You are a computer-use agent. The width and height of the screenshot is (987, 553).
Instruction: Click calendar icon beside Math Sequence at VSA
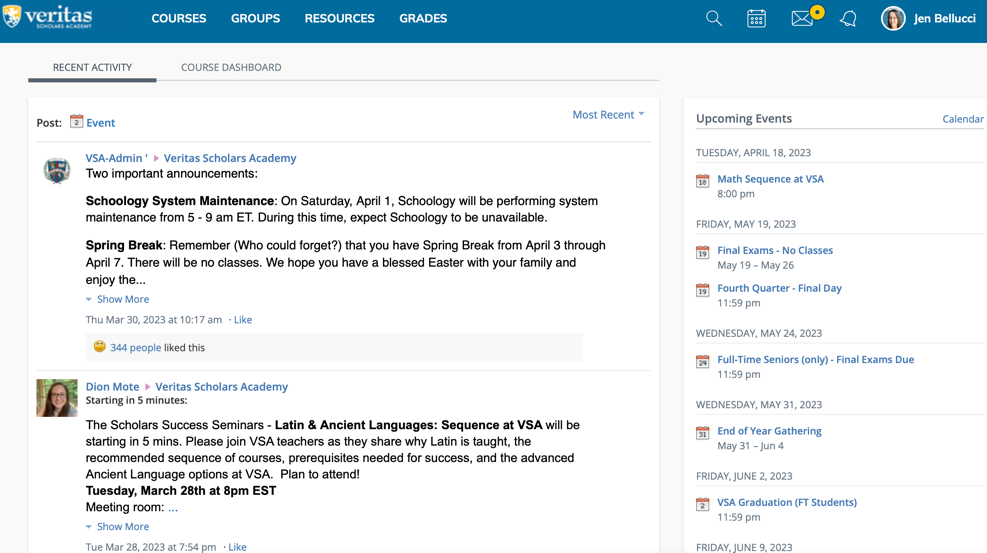702,181
